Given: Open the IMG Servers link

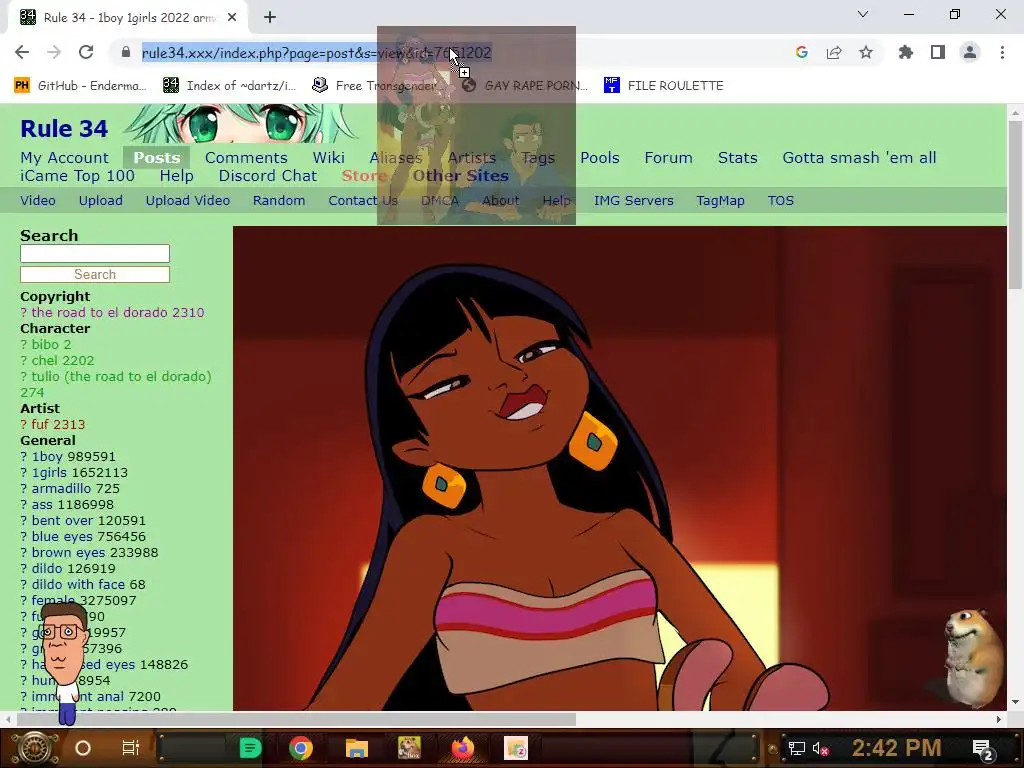Looking at the screenshot, I should click(x=633, y=200).
